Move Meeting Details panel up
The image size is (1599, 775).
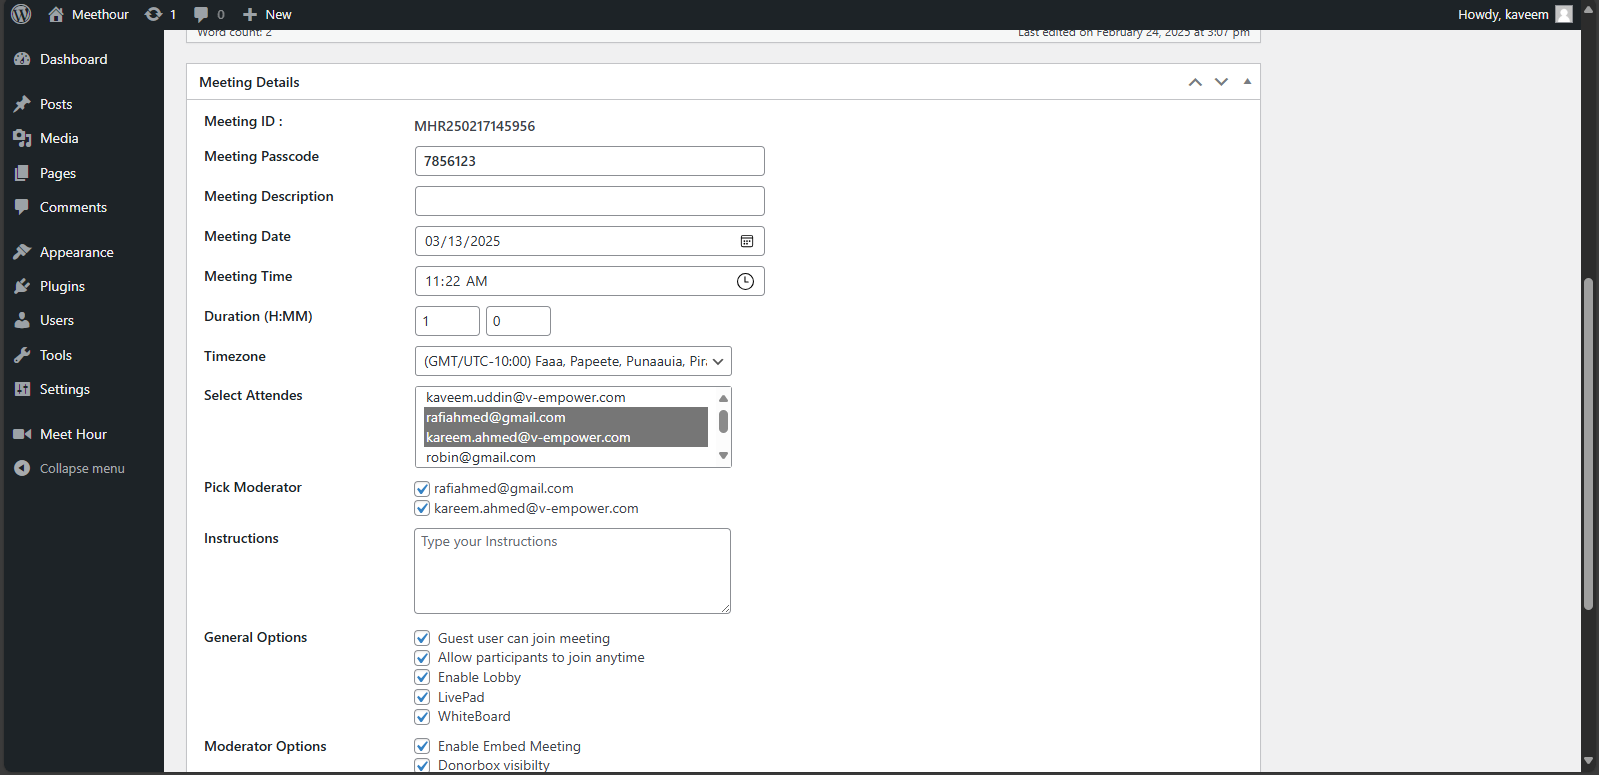pos(1195,82)
